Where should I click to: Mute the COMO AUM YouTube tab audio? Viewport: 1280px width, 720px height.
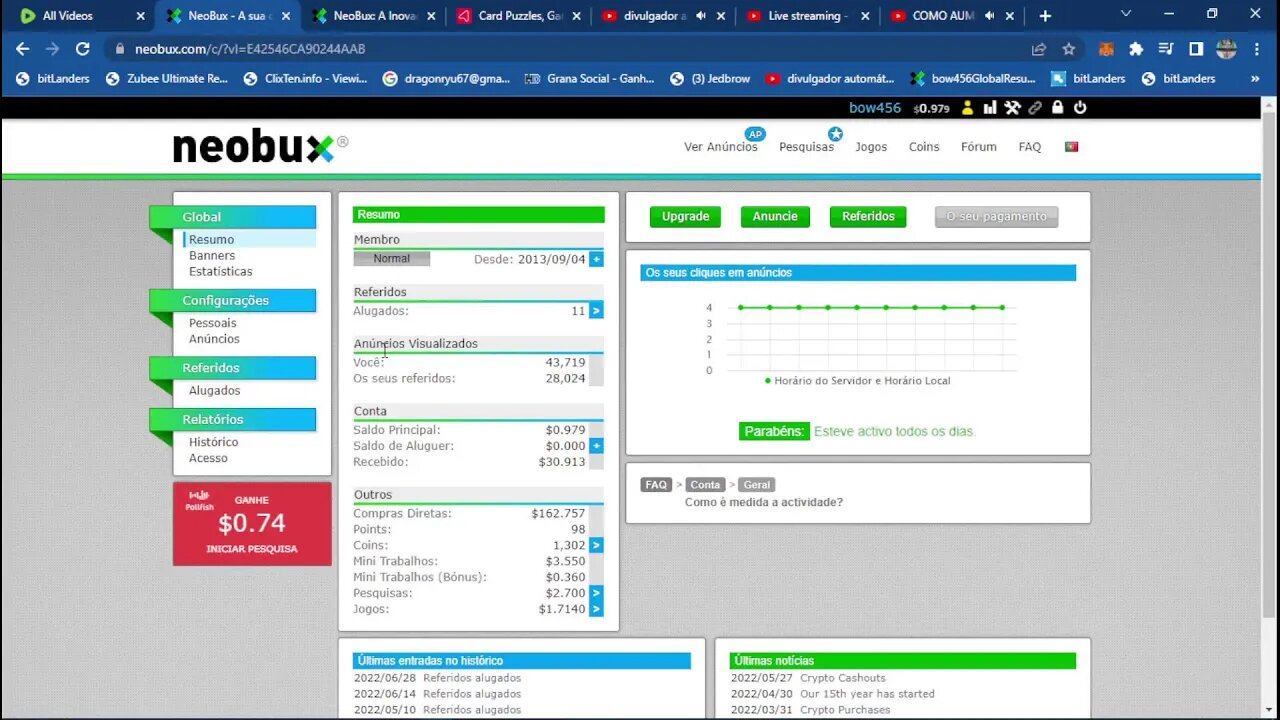click(989, 16)
